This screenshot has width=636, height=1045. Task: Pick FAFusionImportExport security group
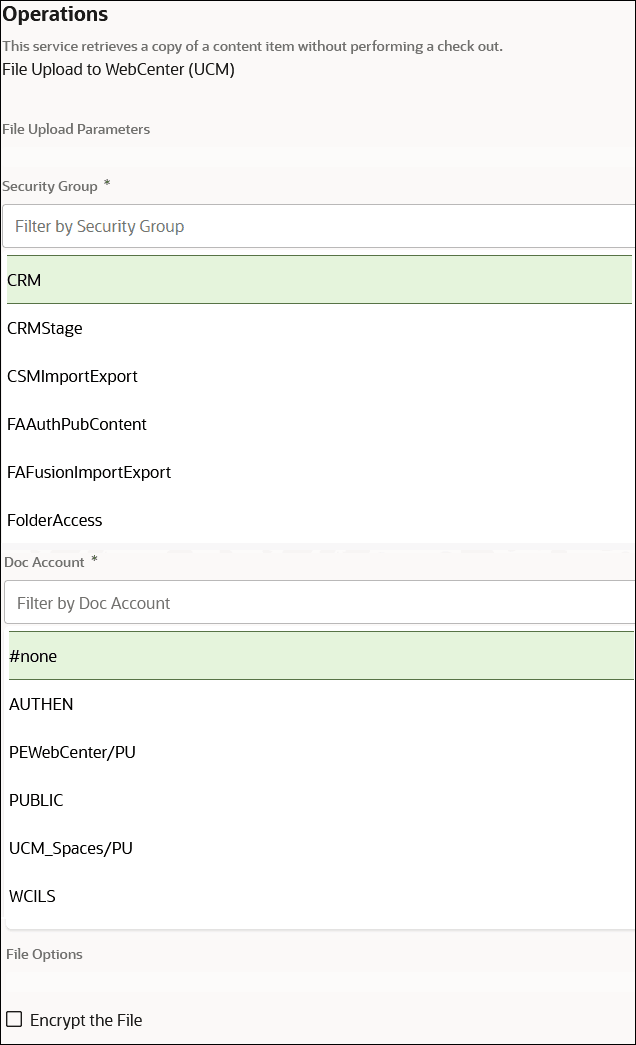(318, 472)
